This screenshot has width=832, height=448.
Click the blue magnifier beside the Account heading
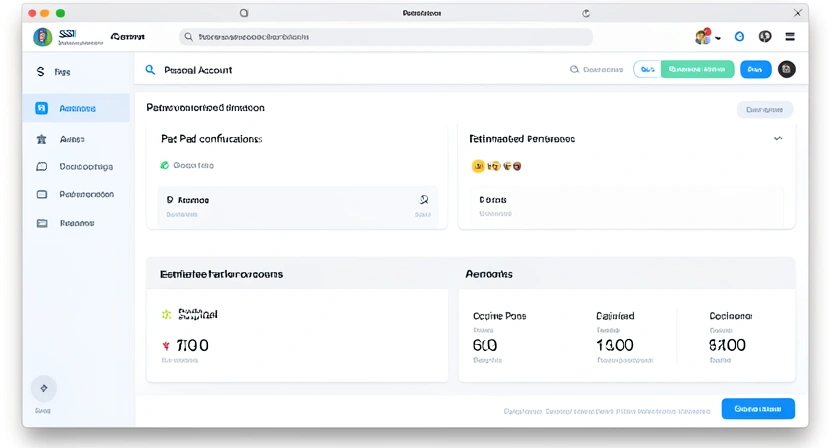point(151,70)
